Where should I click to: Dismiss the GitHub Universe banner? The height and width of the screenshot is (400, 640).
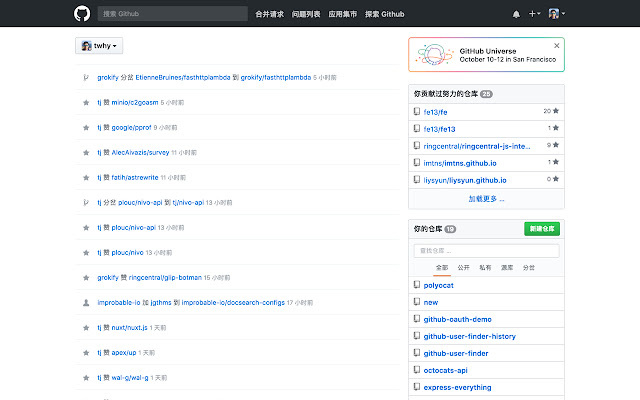556,46
